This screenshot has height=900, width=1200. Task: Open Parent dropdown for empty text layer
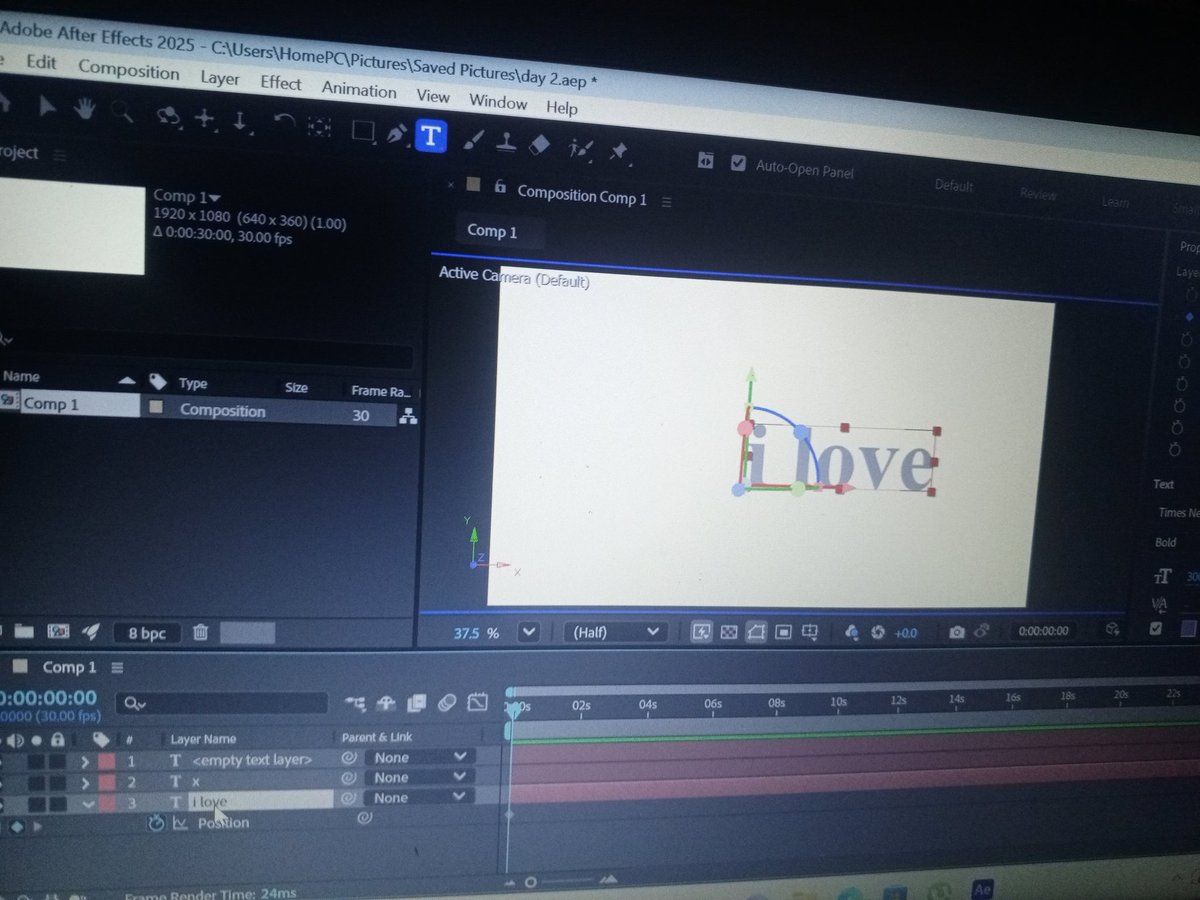pos(419,758)
